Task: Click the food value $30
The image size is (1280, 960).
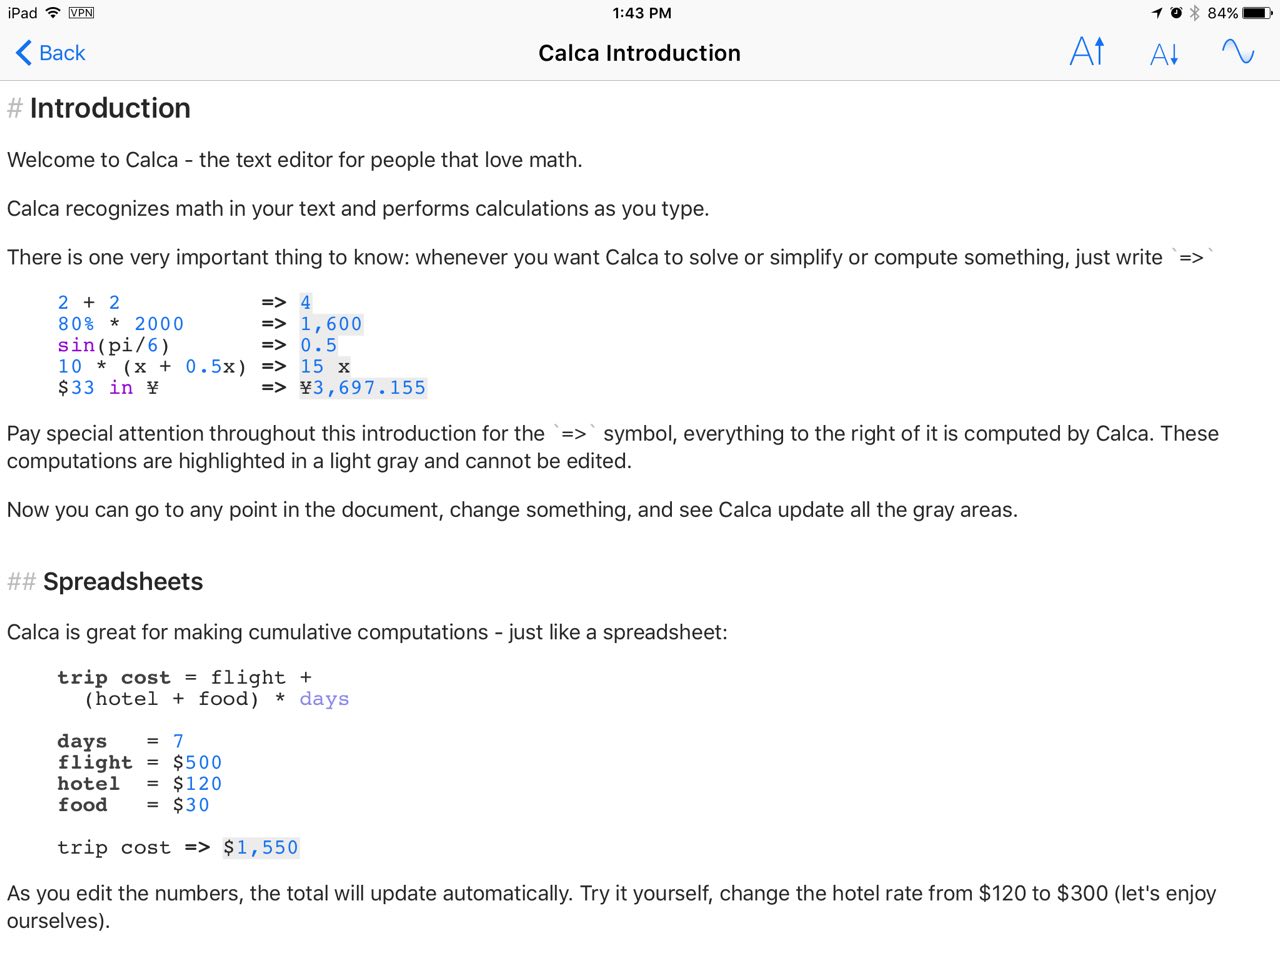Action: pyautogui.click(x=191, y=805)
